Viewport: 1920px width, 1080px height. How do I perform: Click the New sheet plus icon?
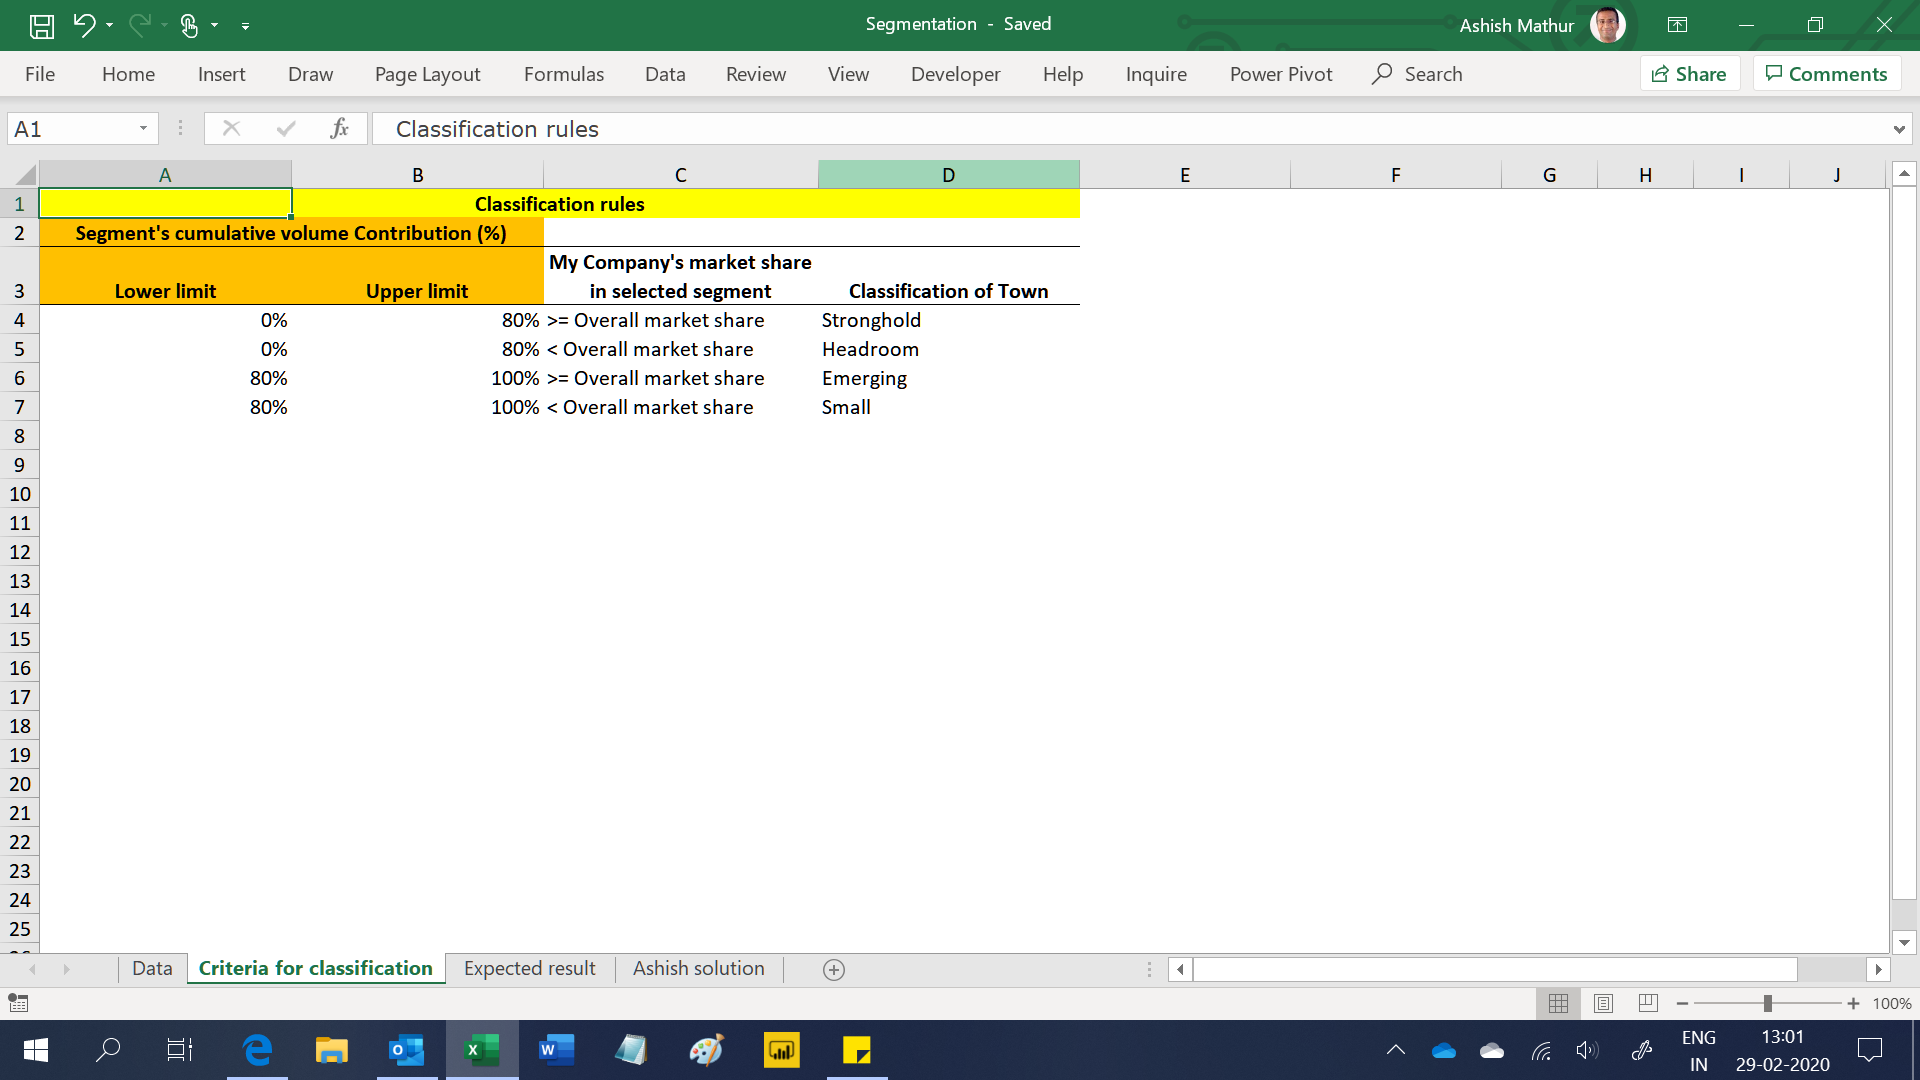coord(833,969)
